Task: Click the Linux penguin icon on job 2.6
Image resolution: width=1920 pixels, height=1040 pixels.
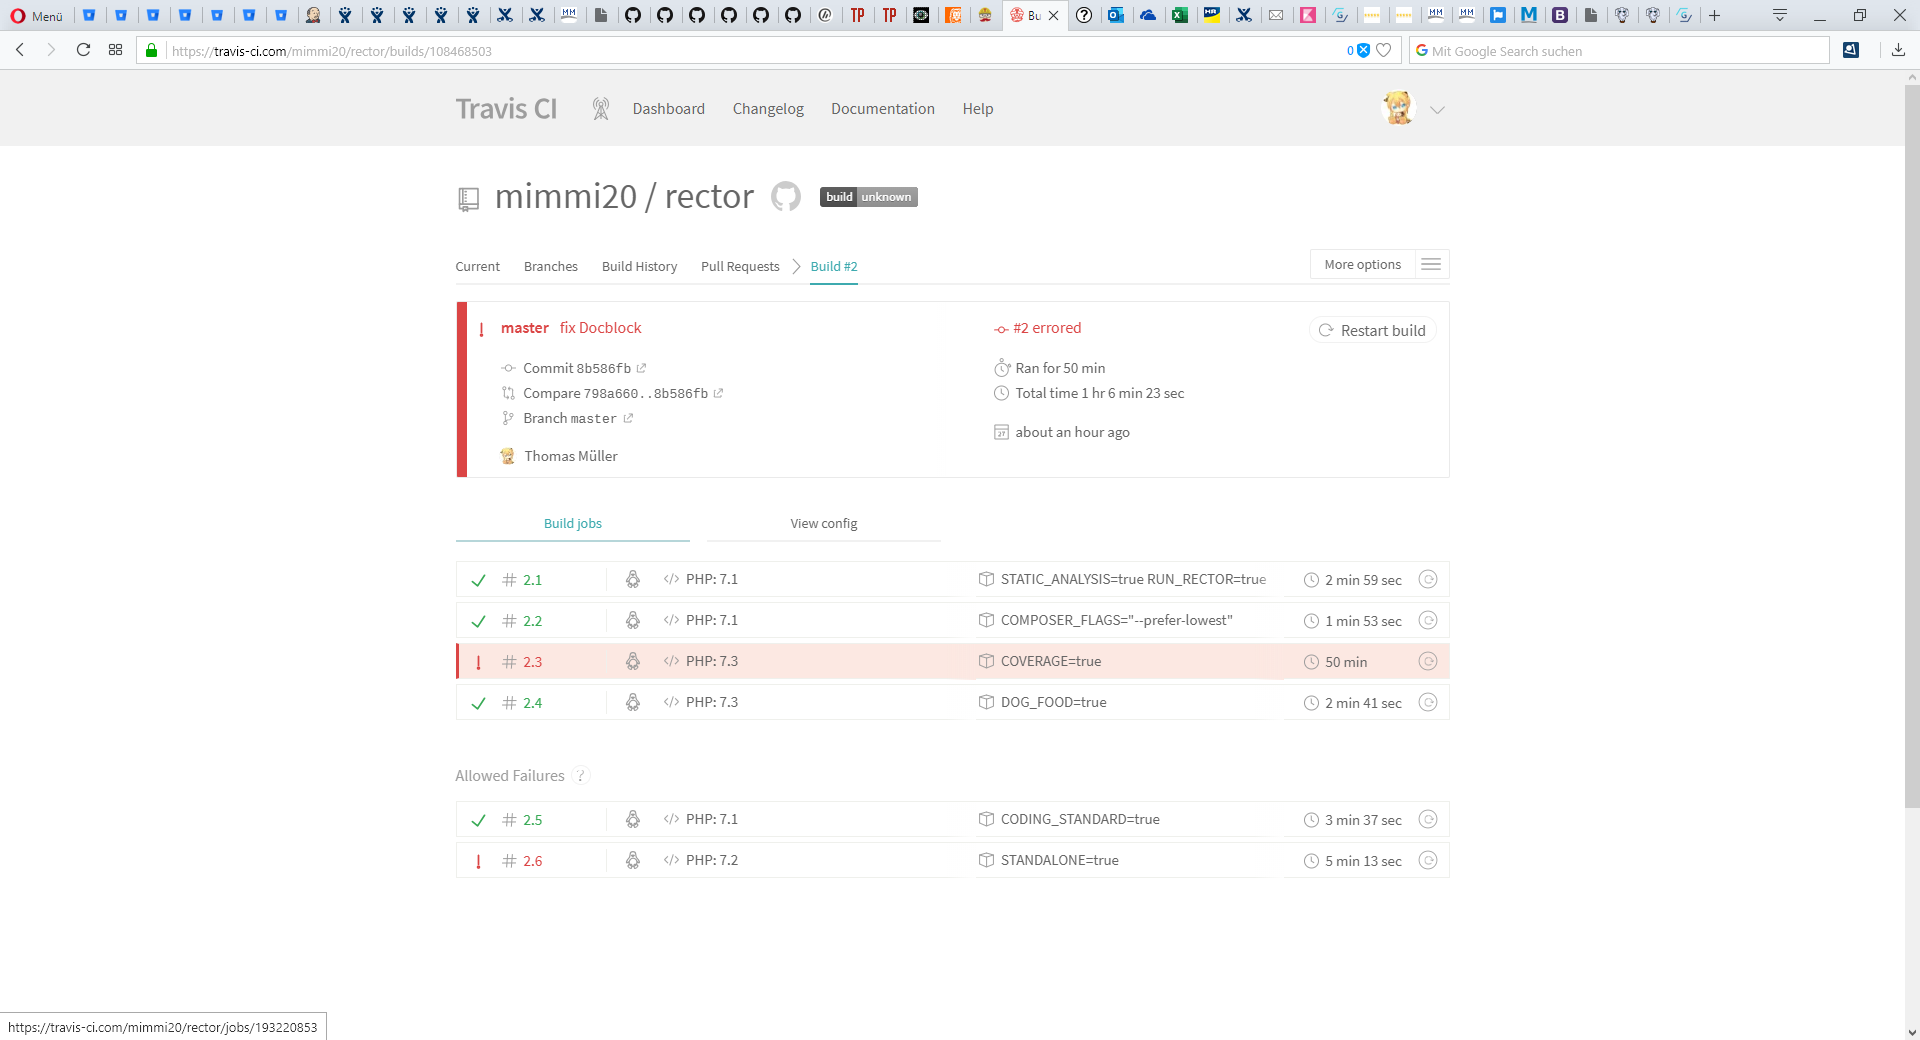Action: (633, 860)
